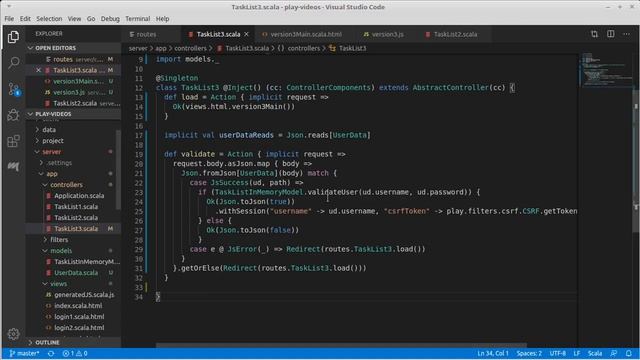Click the editor horizontal scrollbar
The image size is (640, 360).
point(341,345)
